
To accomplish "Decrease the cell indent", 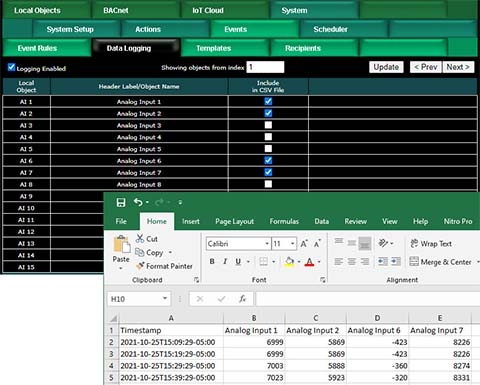I will click(x=383, y=261).
